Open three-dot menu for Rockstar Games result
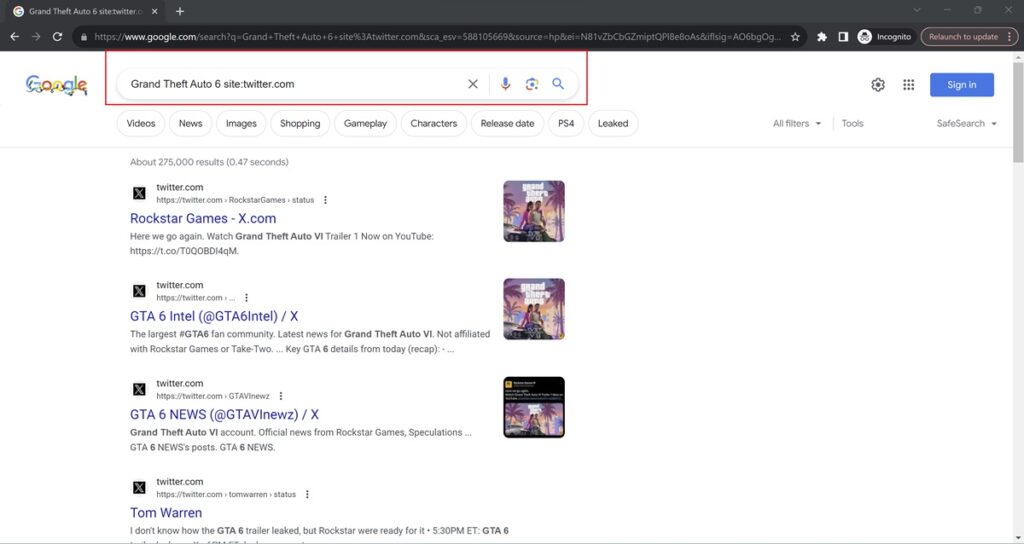The height and width of the screenshot is (544, 1024). (325, 200)
